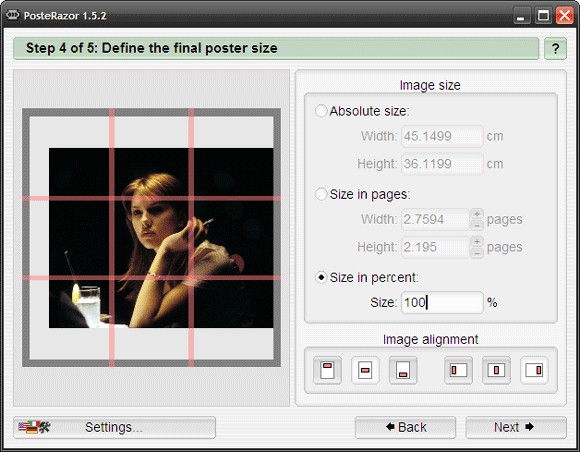Image resolution: width=580 pixels, height=452 pixels.
Task: Click the percent Size input field
Action: pos(442,303)
